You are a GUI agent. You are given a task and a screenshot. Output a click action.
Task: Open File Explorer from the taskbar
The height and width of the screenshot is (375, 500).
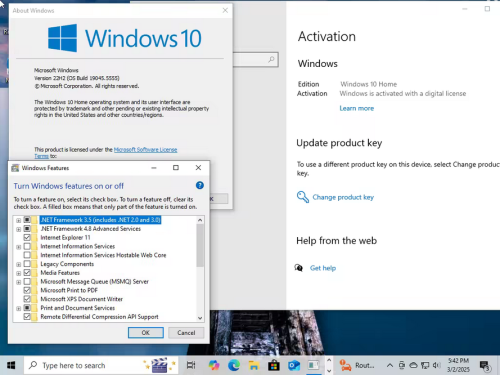(254, 366)
